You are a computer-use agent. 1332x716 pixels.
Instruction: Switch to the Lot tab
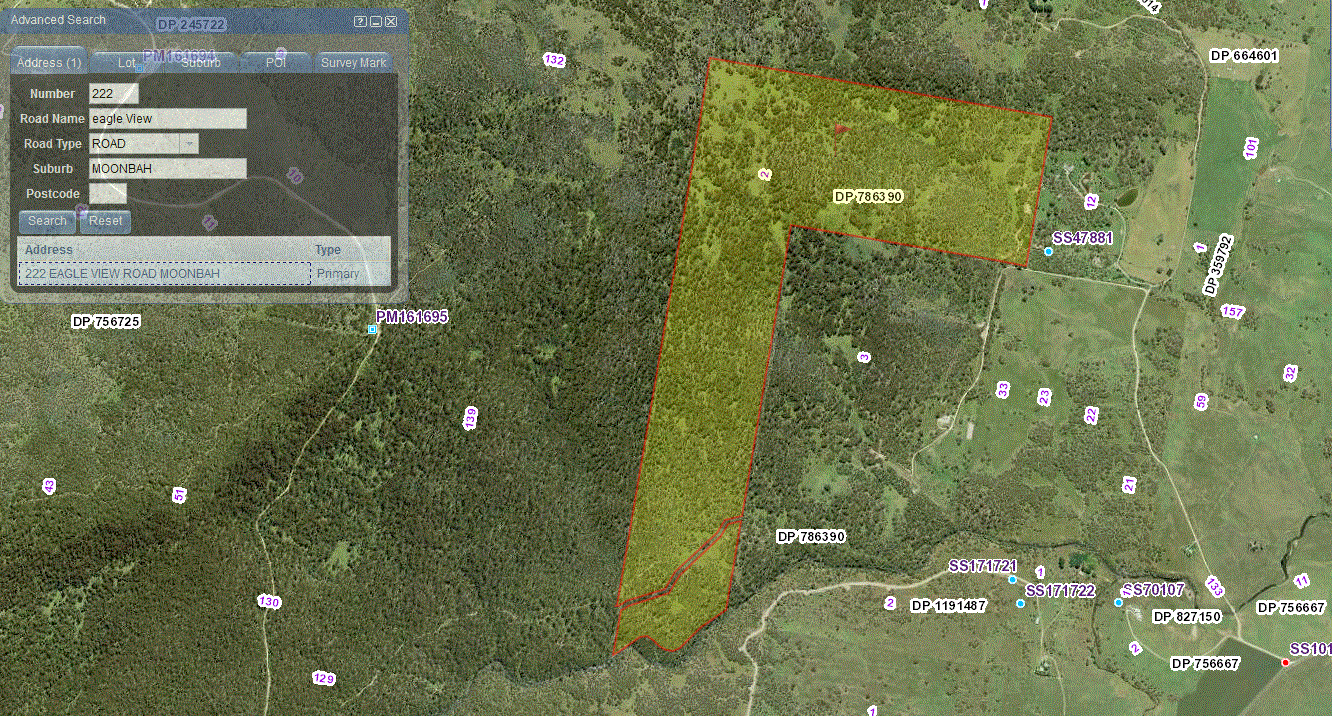[x=127, y=62]
